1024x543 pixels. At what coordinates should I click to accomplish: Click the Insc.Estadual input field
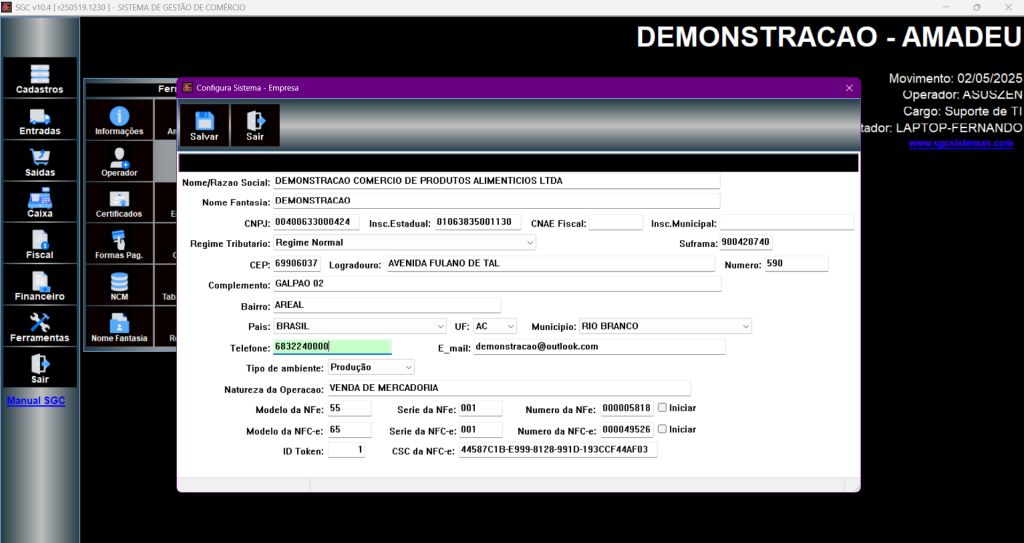click(478, 222)
